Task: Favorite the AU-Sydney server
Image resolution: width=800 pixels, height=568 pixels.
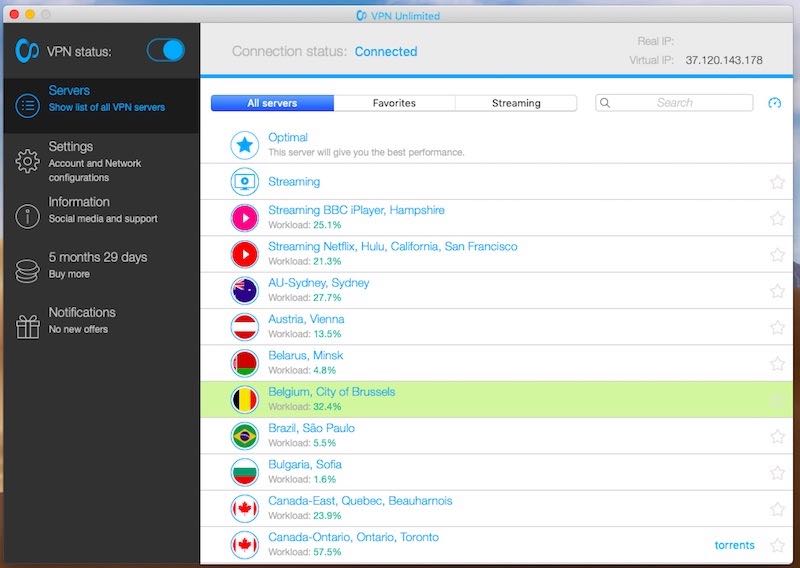Action: [x=777, y=291]
